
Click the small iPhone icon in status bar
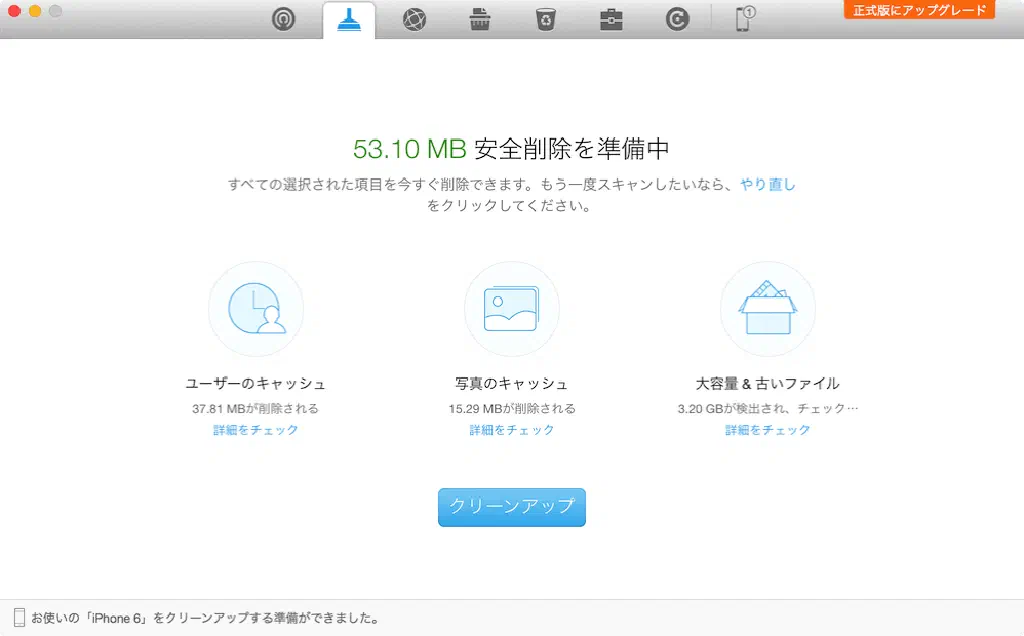(x=19, y=618)
